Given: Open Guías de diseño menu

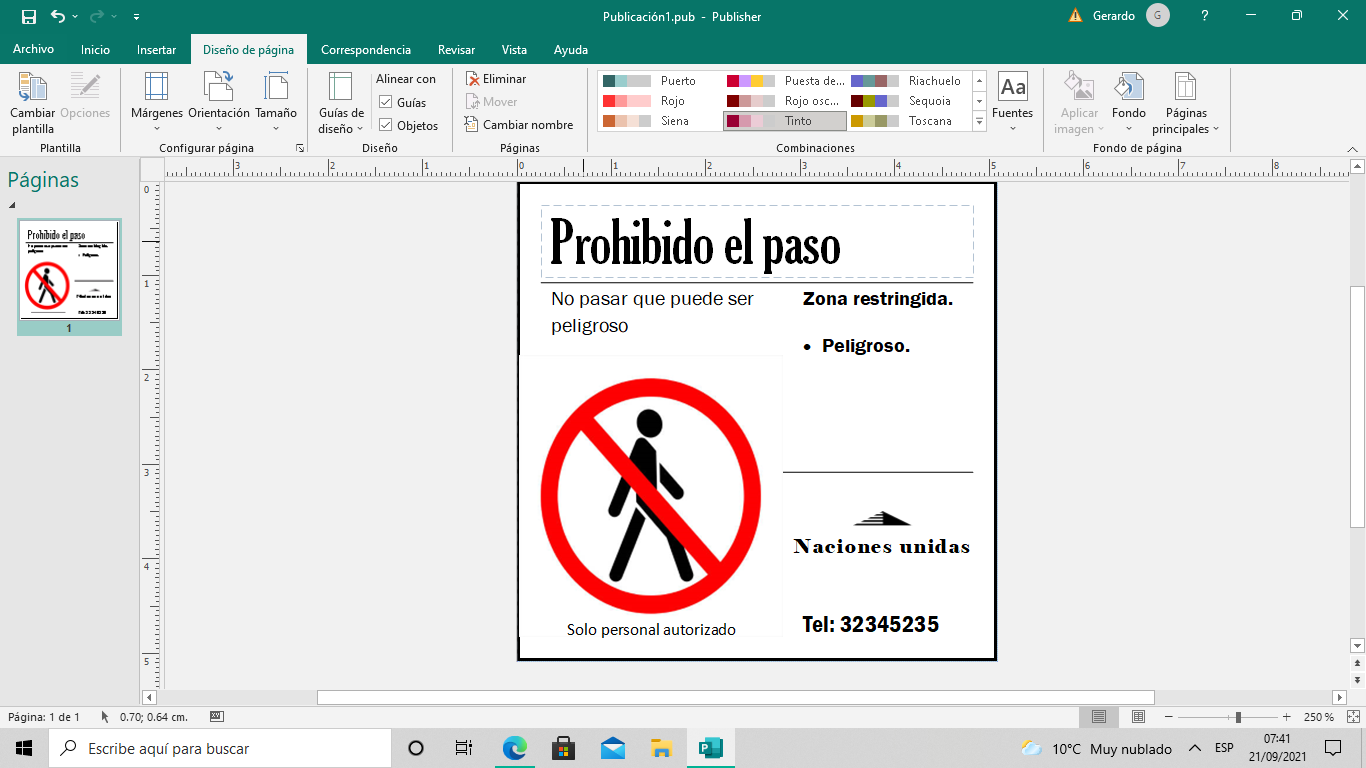Looking at the screenshot, I should pos(341,103).
